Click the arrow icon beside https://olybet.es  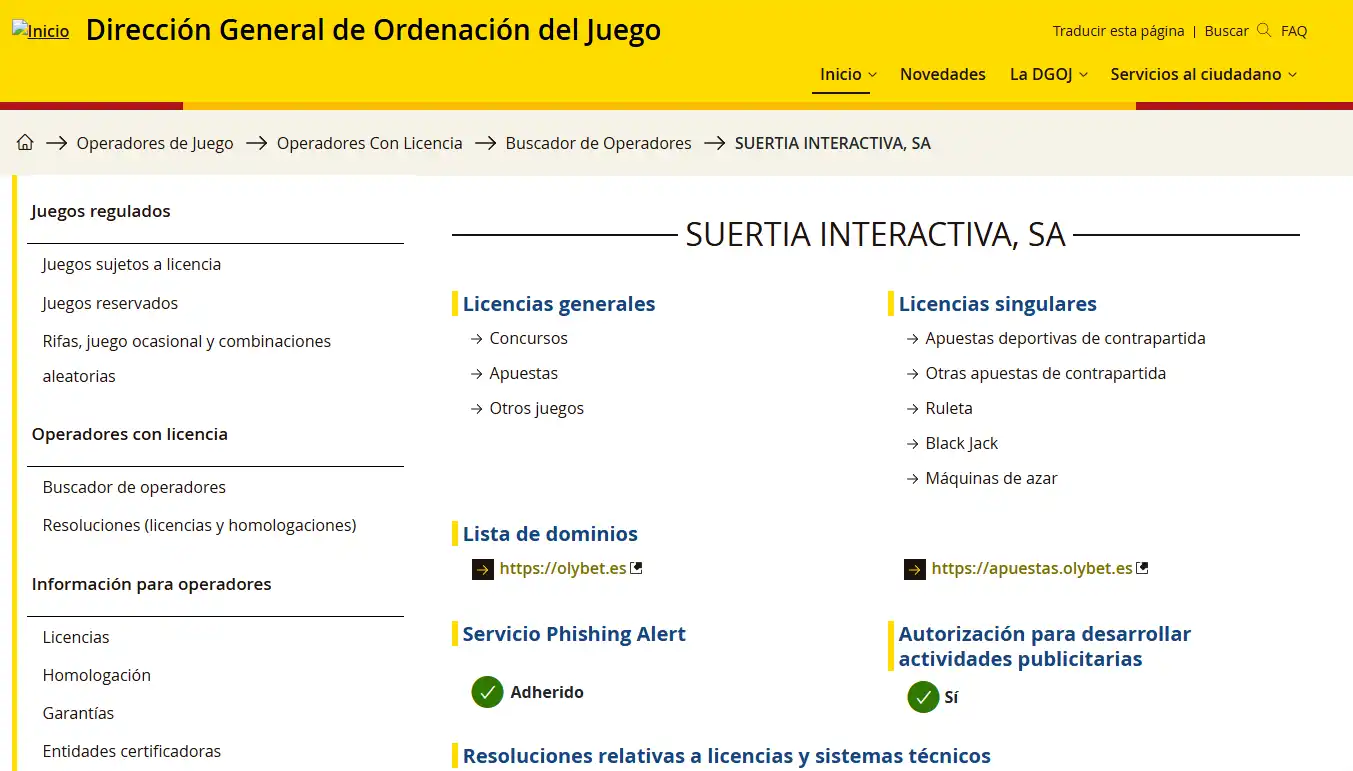(483, 569)
